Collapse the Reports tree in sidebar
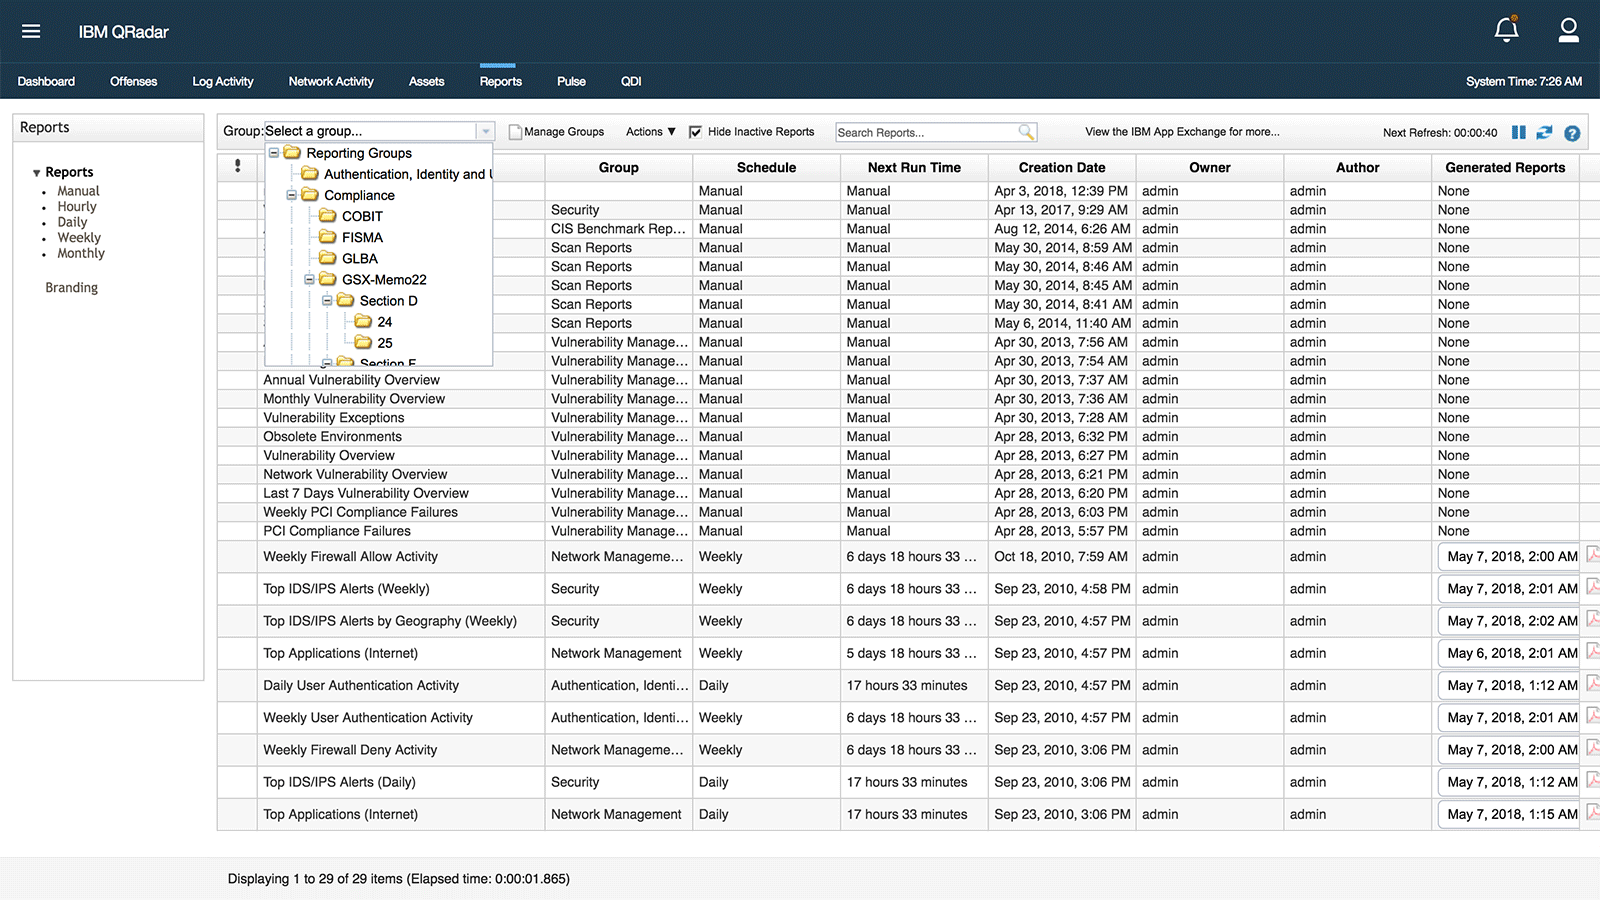Screen dimensions: 1600x900 (x=36, y=173)
